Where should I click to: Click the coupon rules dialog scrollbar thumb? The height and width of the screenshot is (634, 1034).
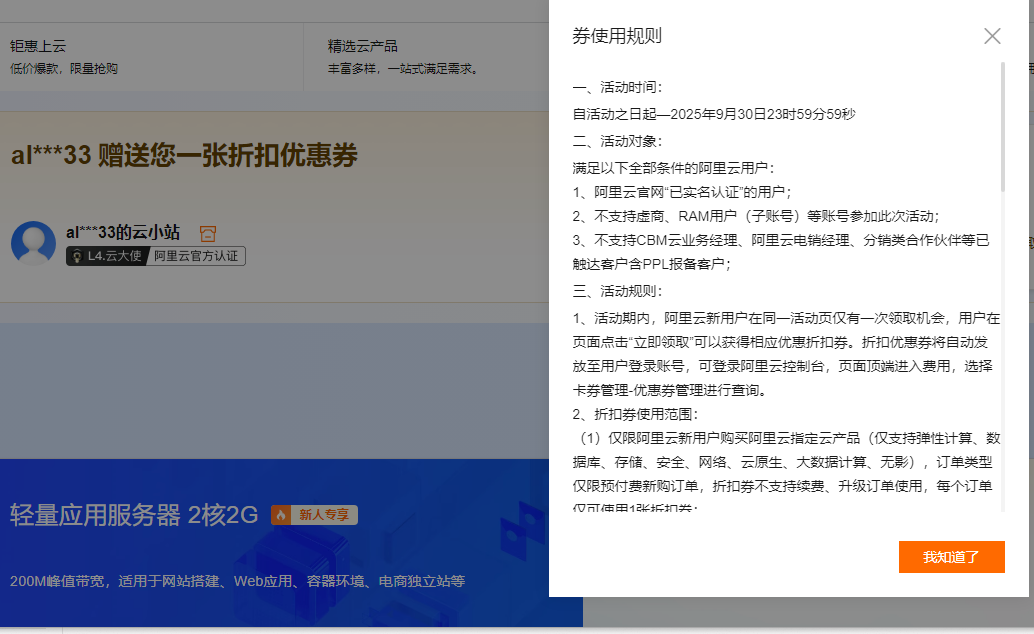(x=1002, y=126)
